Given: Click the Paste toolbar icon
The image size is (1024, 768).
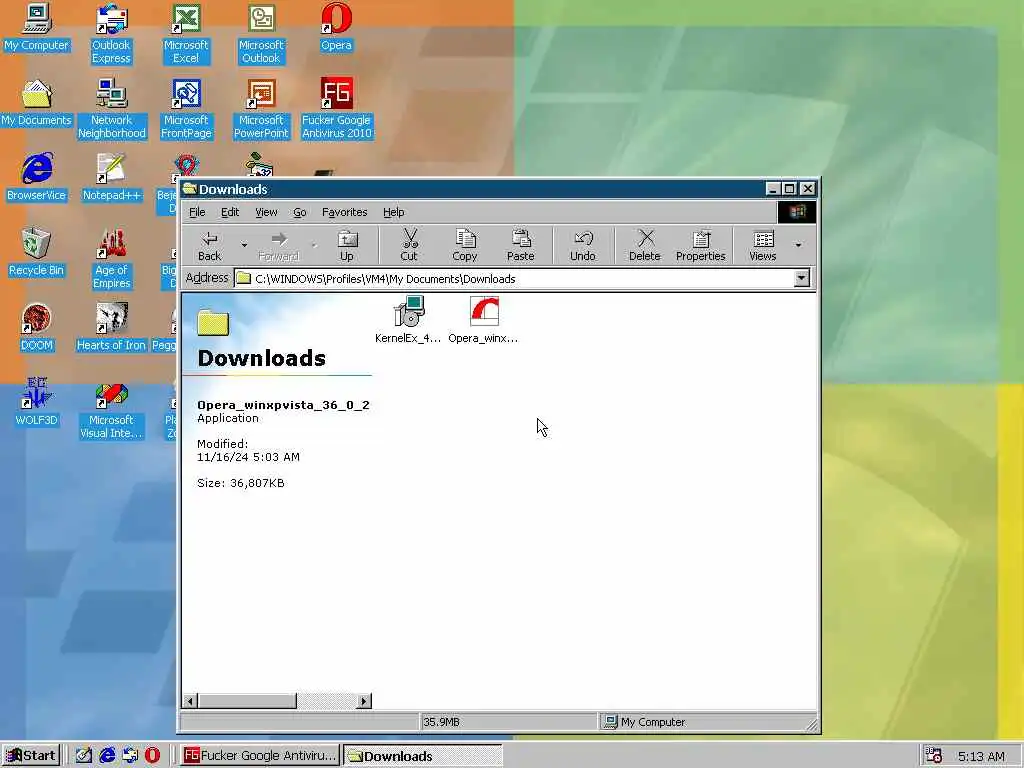Looking at the screenshot, I should coord(520,246).
